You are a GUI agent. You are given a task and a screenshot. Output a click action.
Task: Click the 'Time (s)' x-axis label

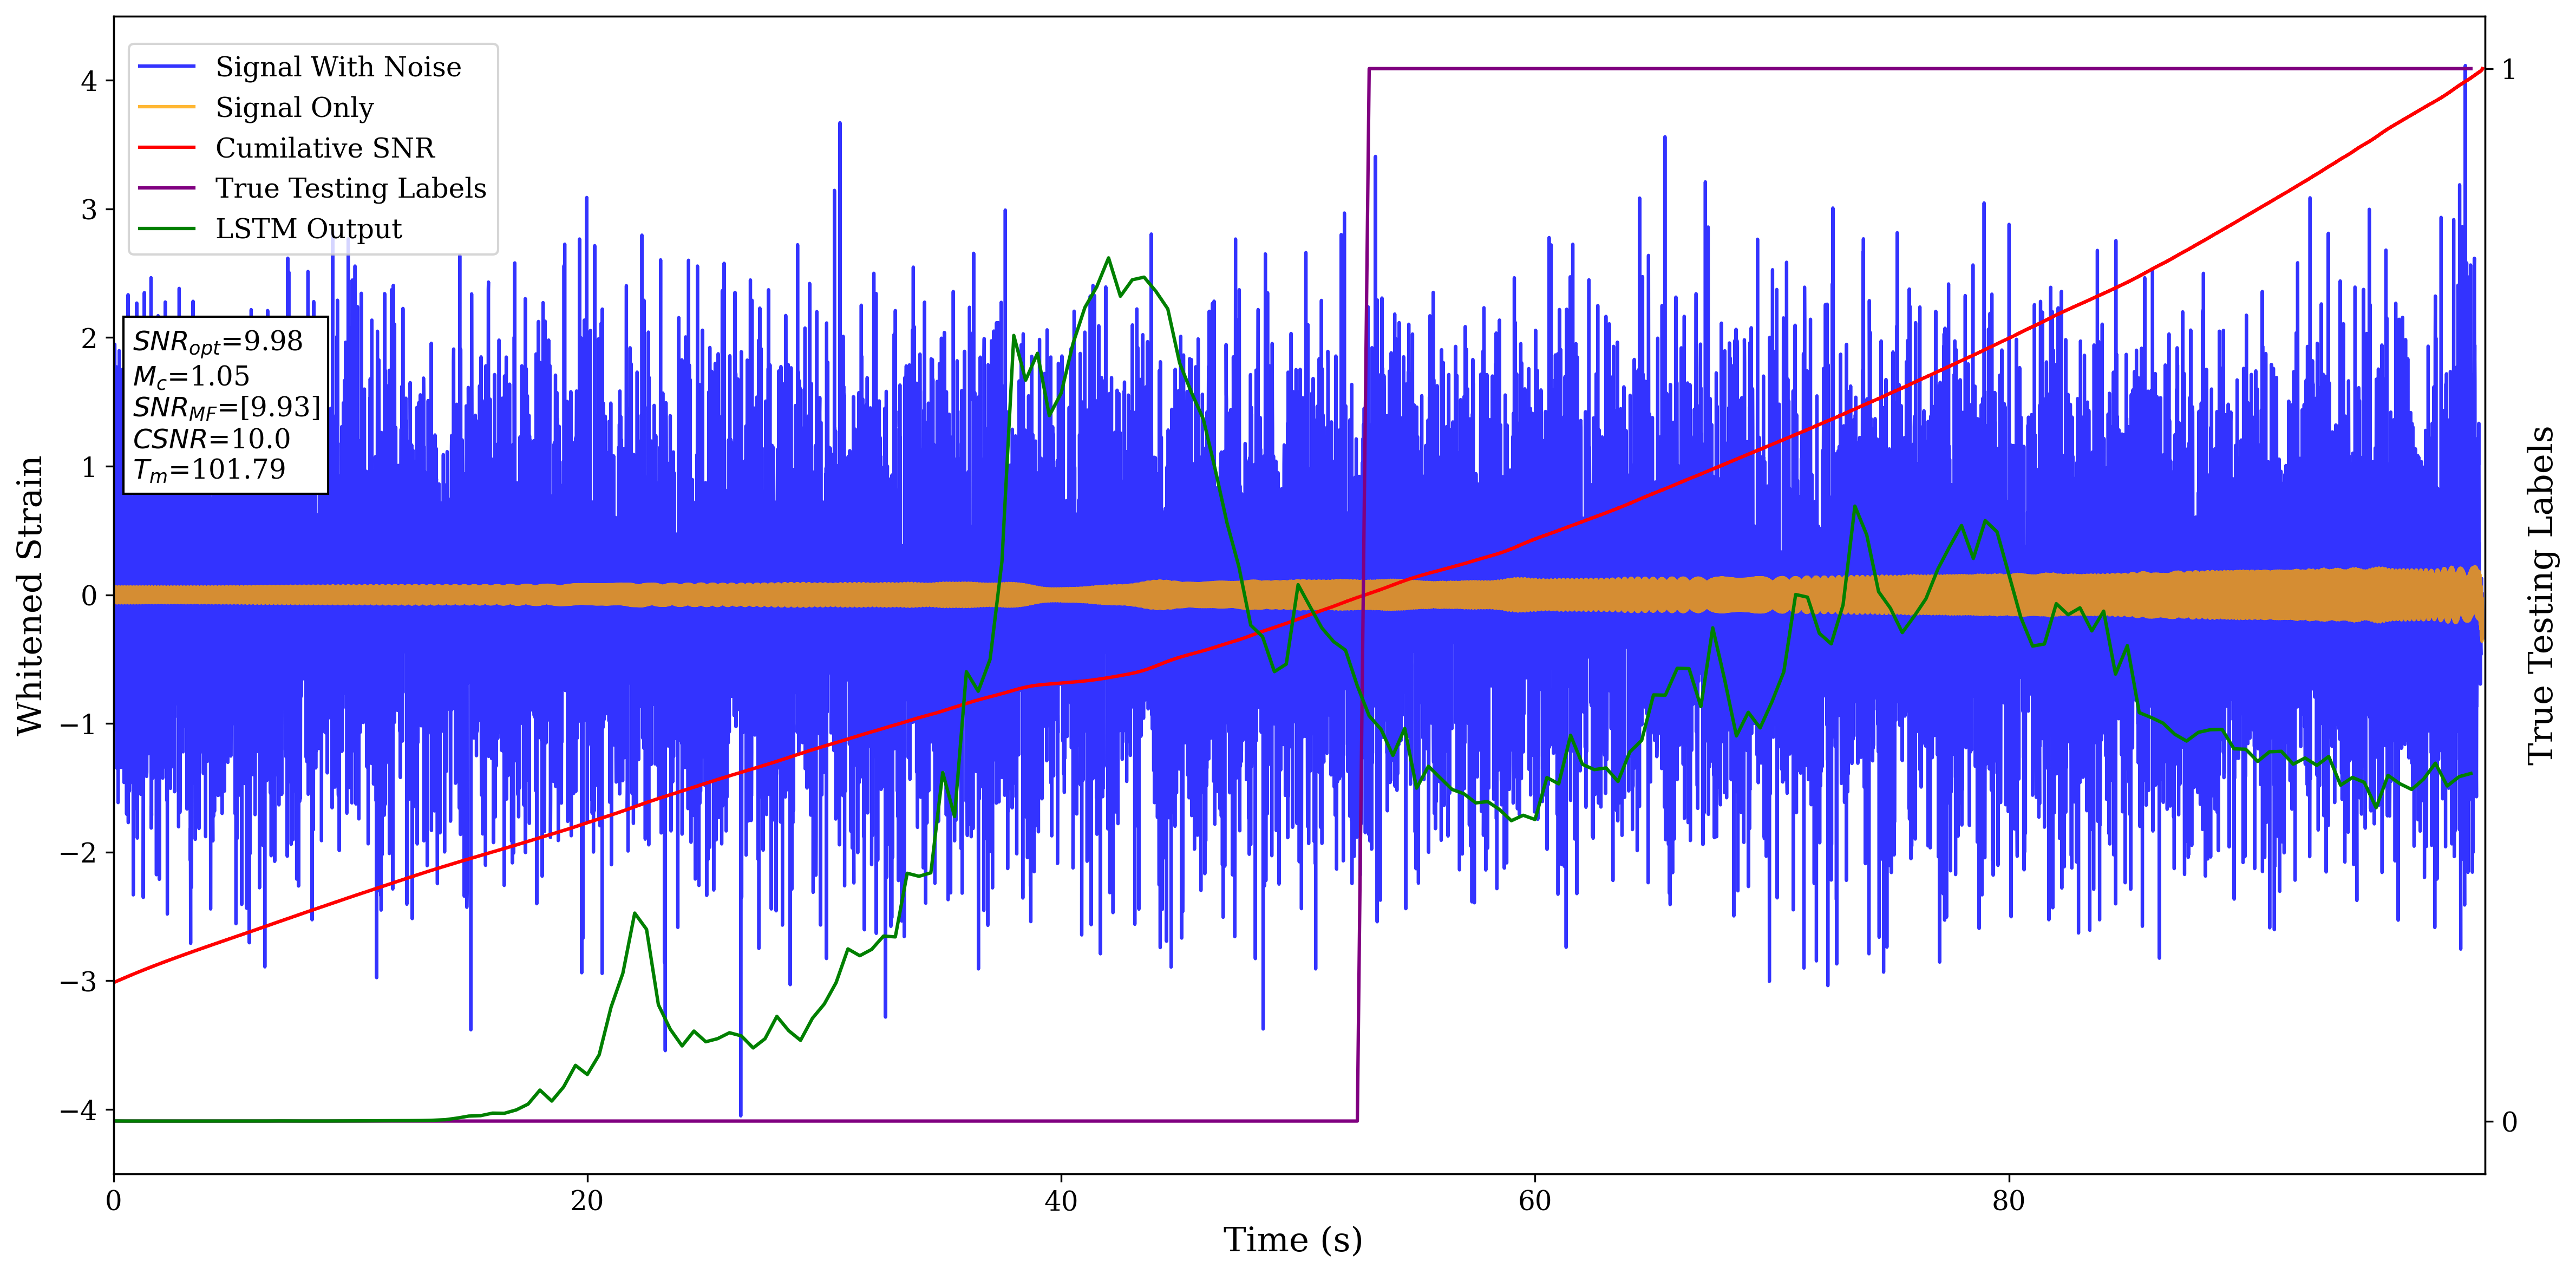click(1292, 1240)
